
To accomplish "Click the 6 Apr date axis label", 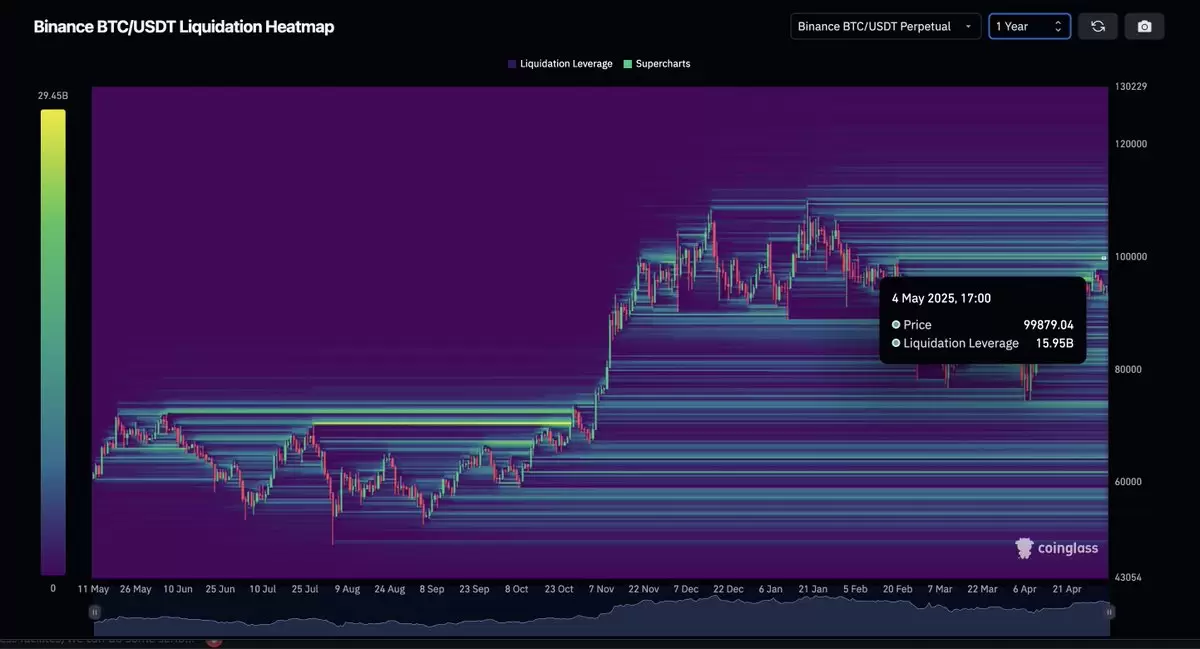I will click(1025, 590).
